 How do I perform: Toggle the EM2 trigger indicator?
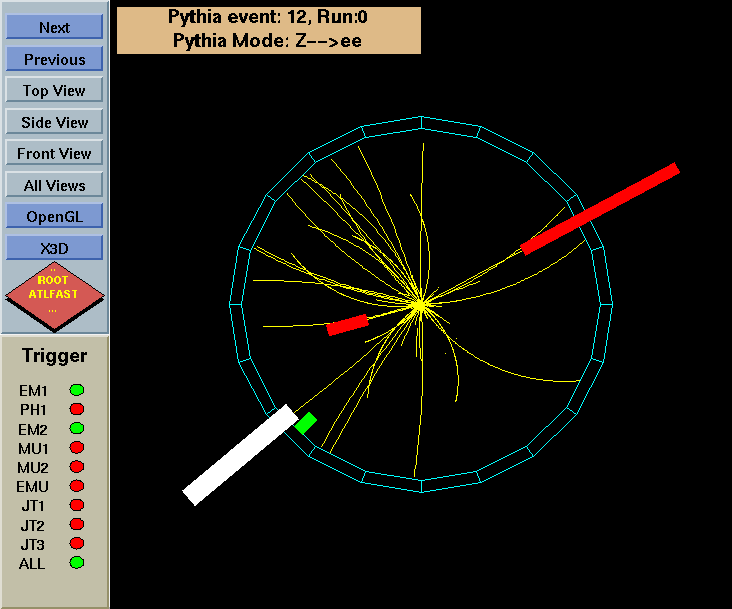76,428
